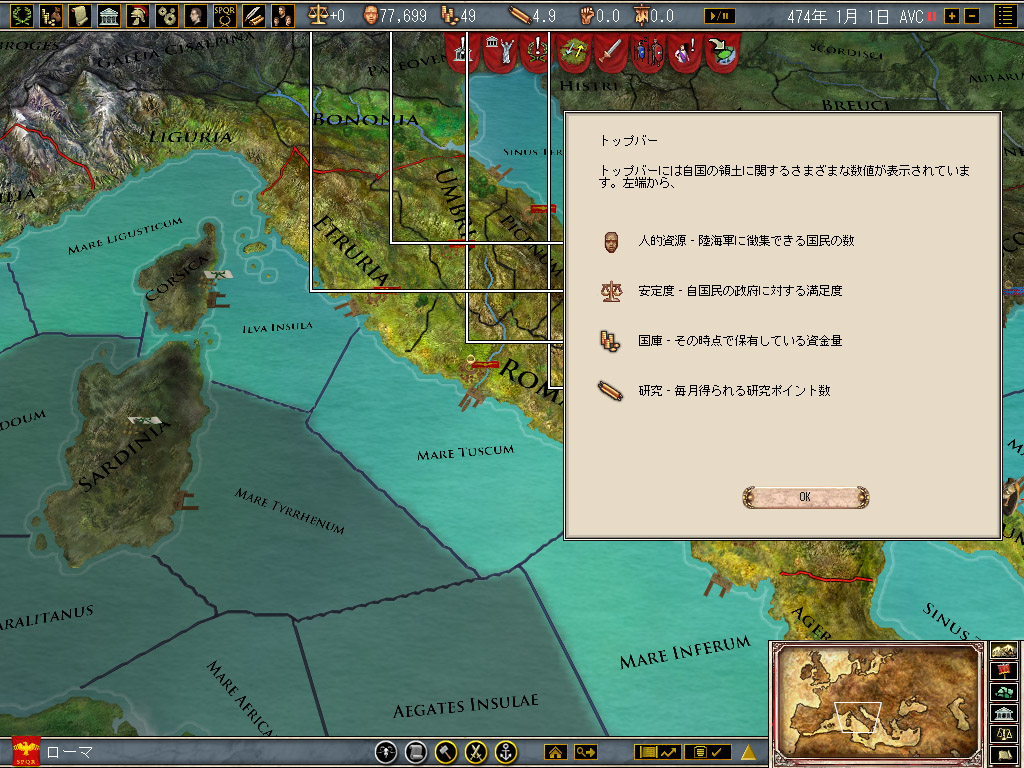This screenshot has width=1024, height=768.
Task: Open the red alert banner with the woman and exclamation mark
Action: (685, 52)
